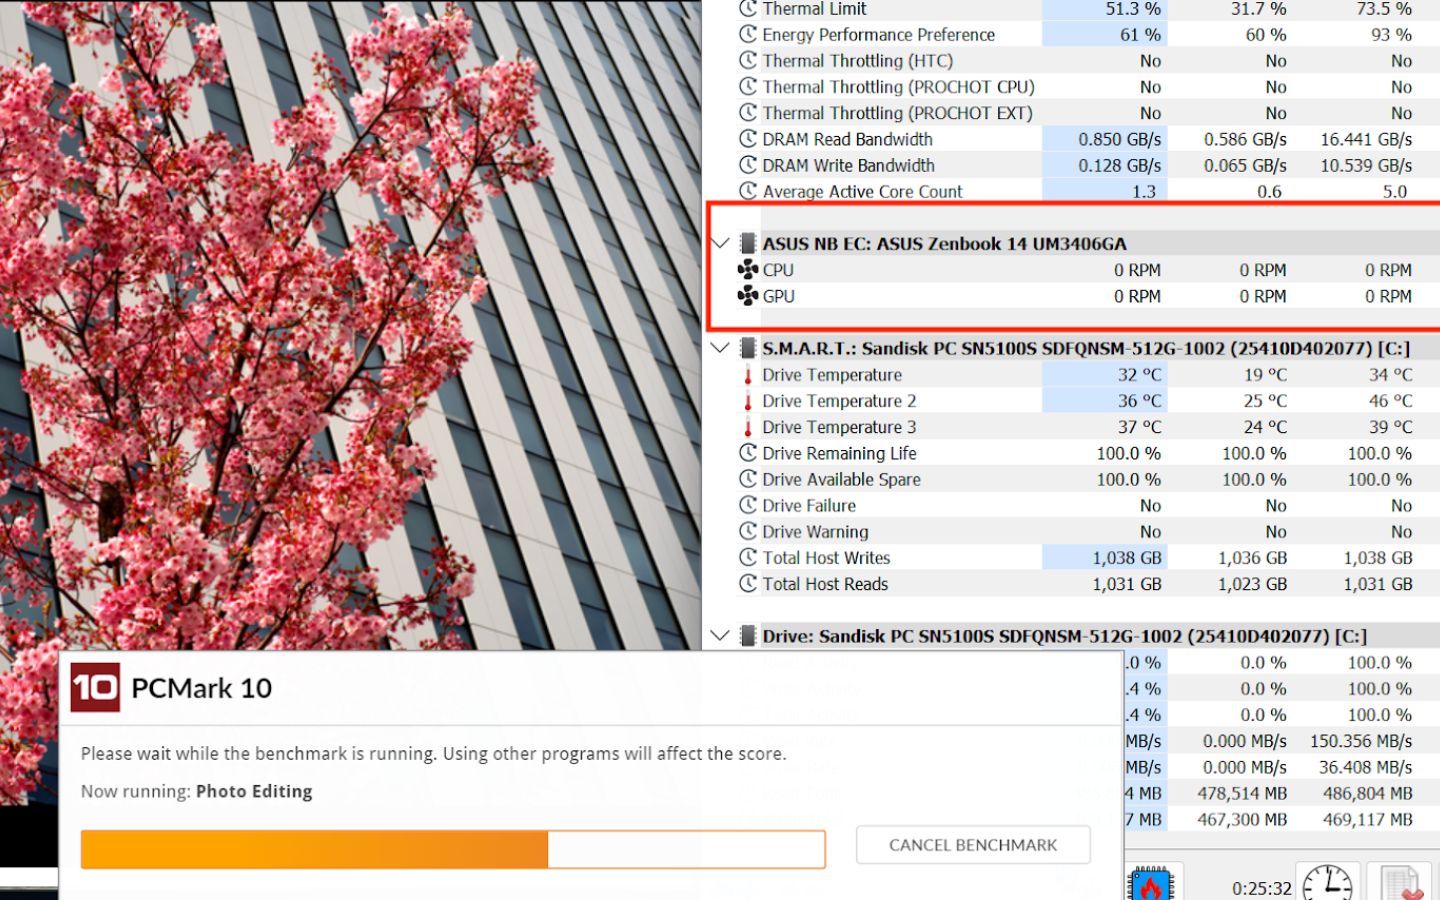The width and height of the screenshot is (1440, 900).
Task: Click the analog clock icon in HWiNFO toolbar
Action: coord(1327,882)
